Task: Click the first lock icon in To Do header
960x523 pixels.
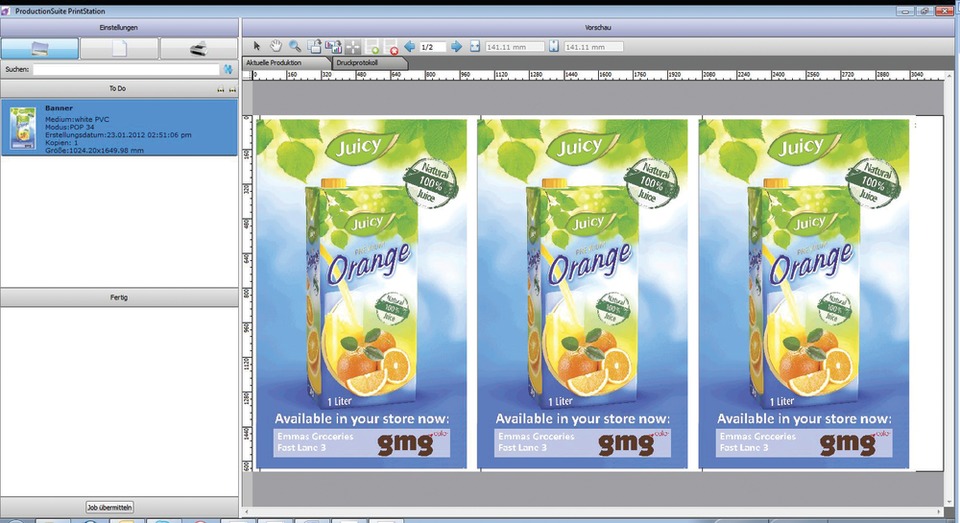Action: (220, 89)
